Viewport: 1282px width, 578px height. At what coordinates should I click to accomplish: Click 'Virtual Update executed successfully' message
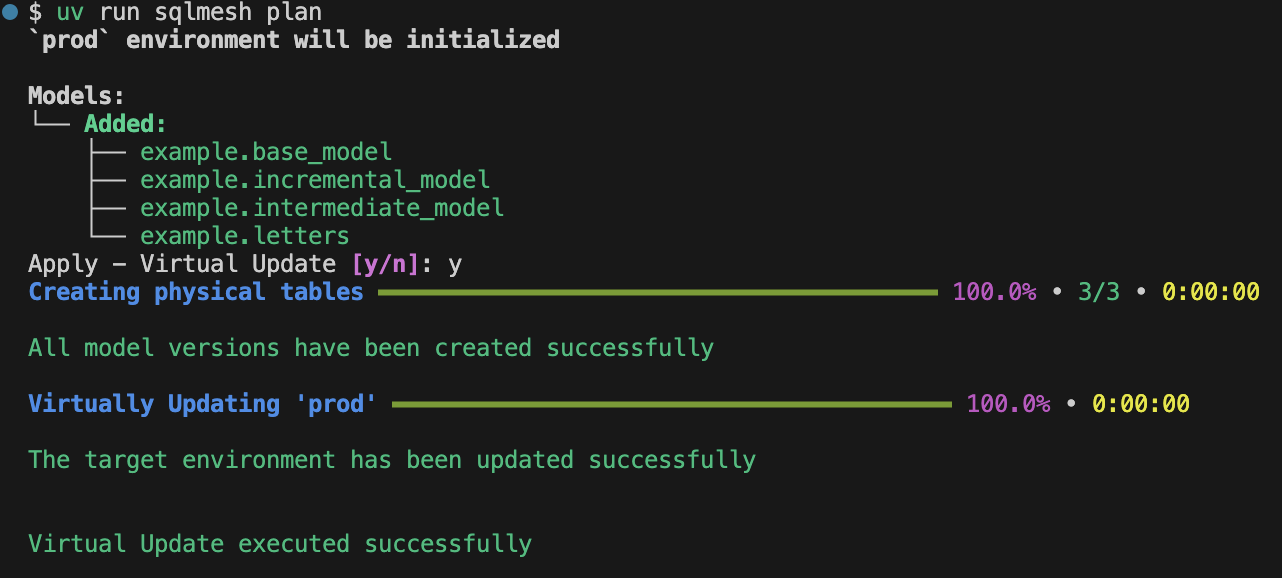[x=280, y=544]
